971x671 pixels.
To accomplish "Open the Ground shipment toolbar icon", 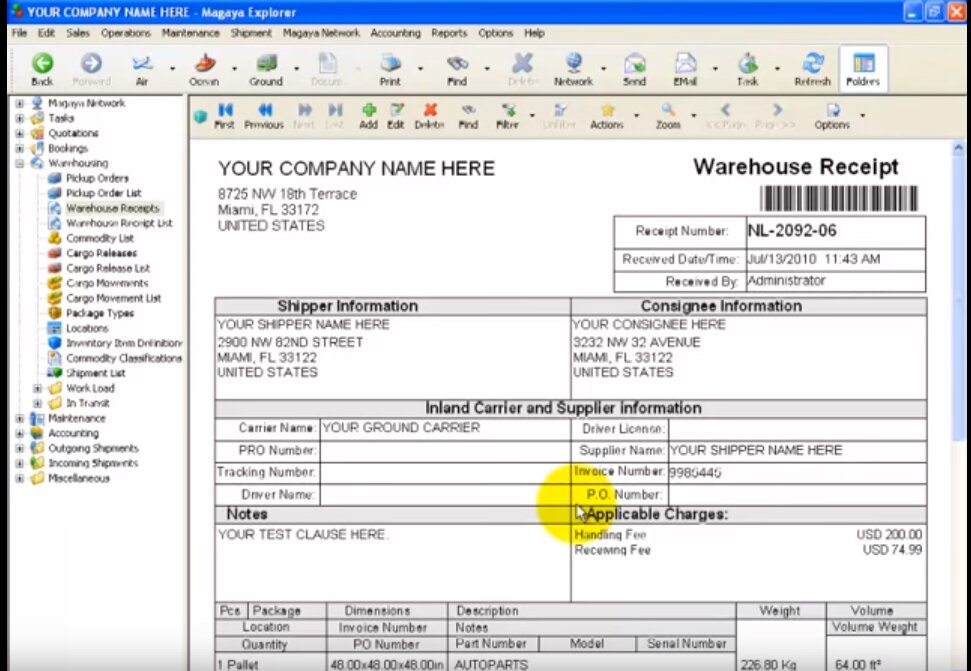I will coord(265,67).
